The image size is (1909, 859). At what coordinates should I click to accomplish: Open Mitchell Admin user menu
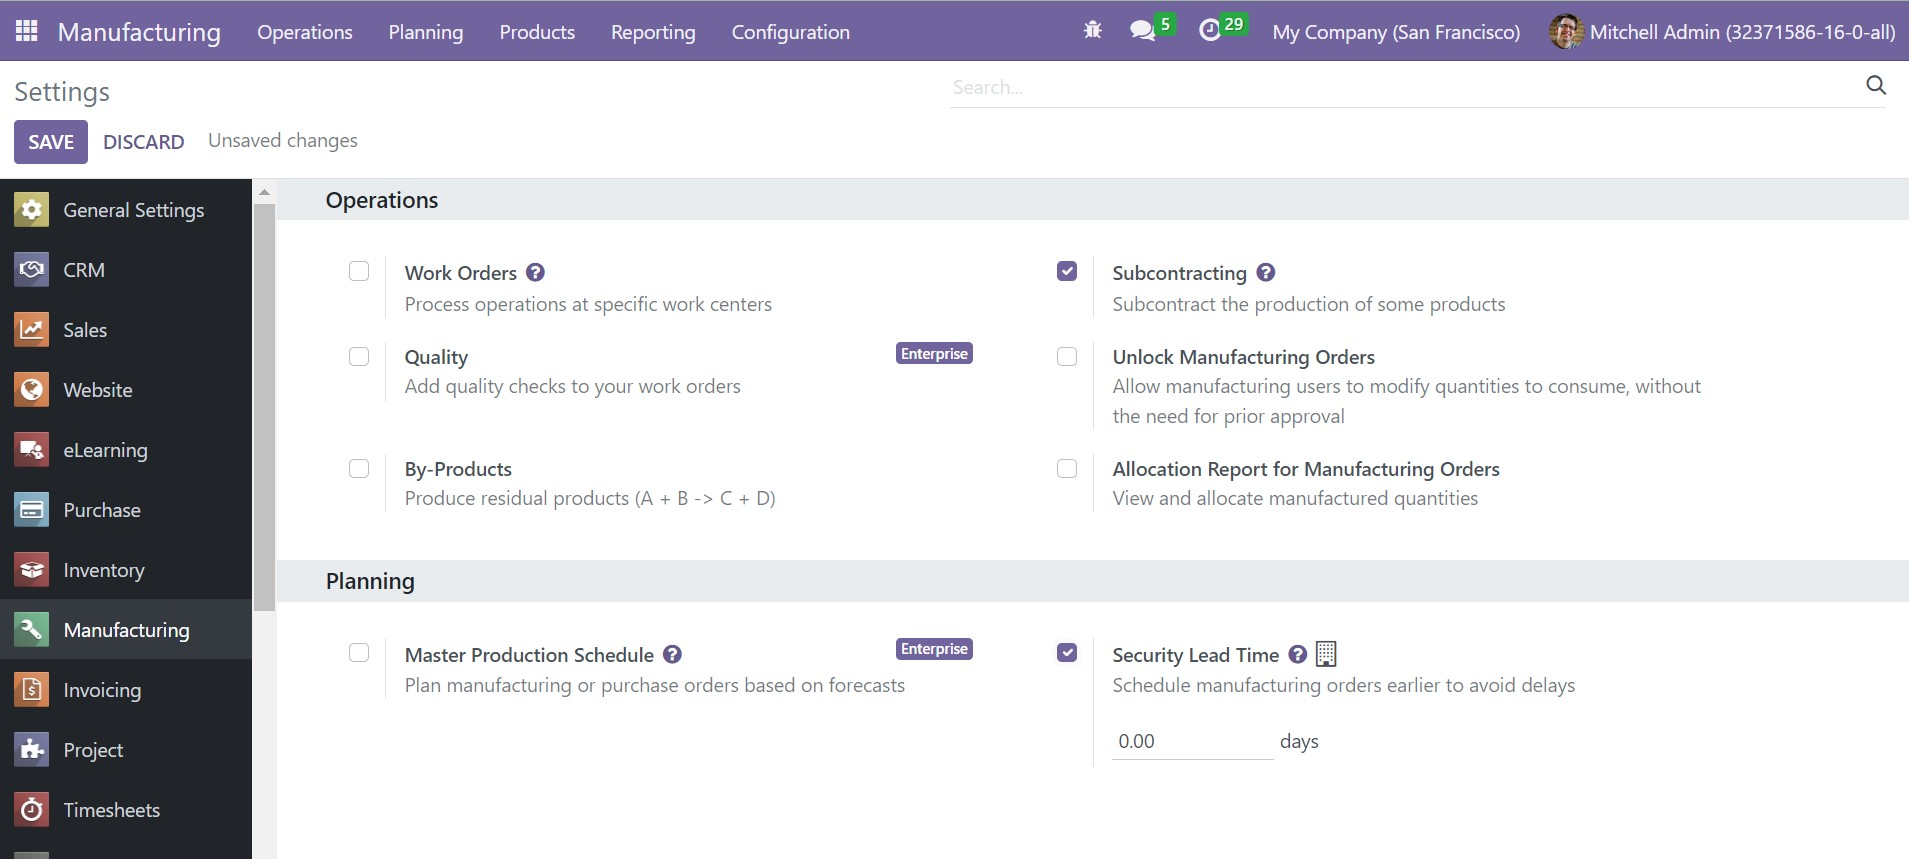pos(1722,32)
